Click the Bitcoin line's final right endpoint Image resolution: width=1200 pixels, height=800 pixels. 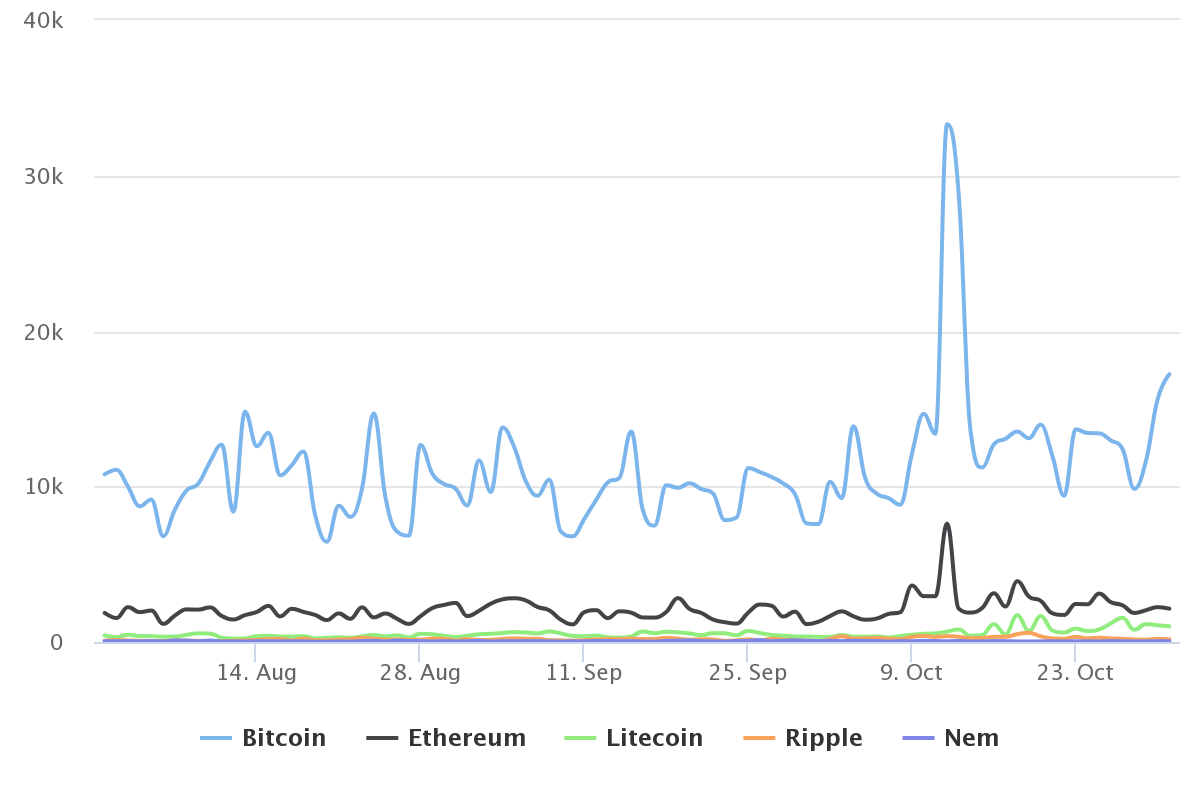point(1169,374)
